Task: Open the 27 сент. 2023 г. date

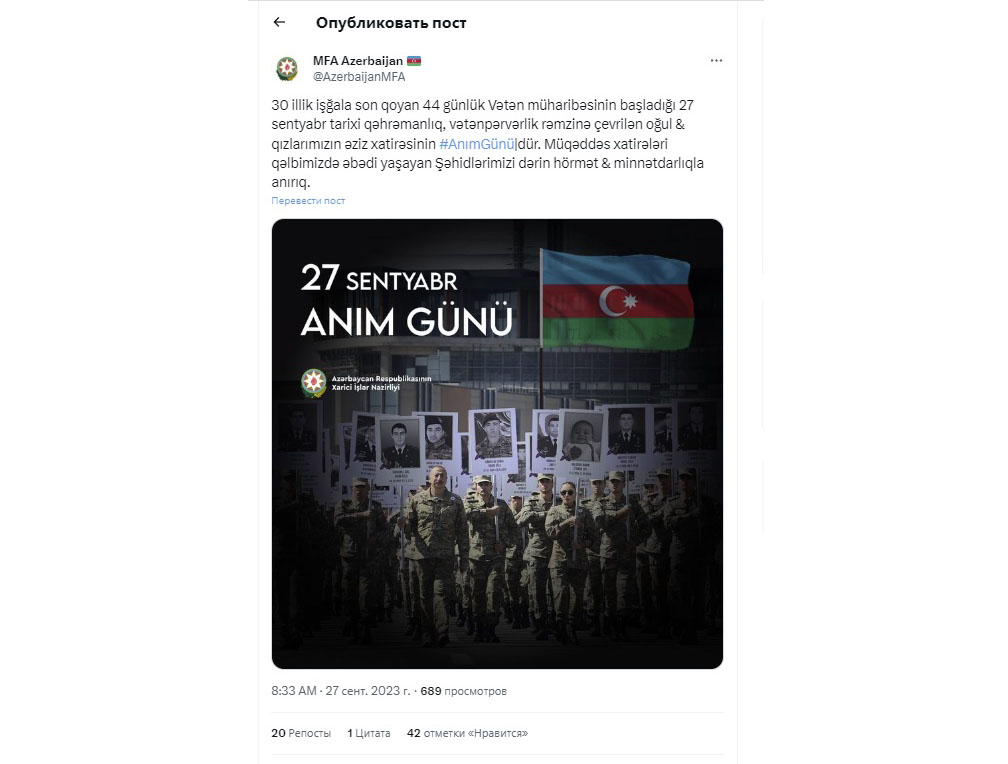Action: coord(368,691)
